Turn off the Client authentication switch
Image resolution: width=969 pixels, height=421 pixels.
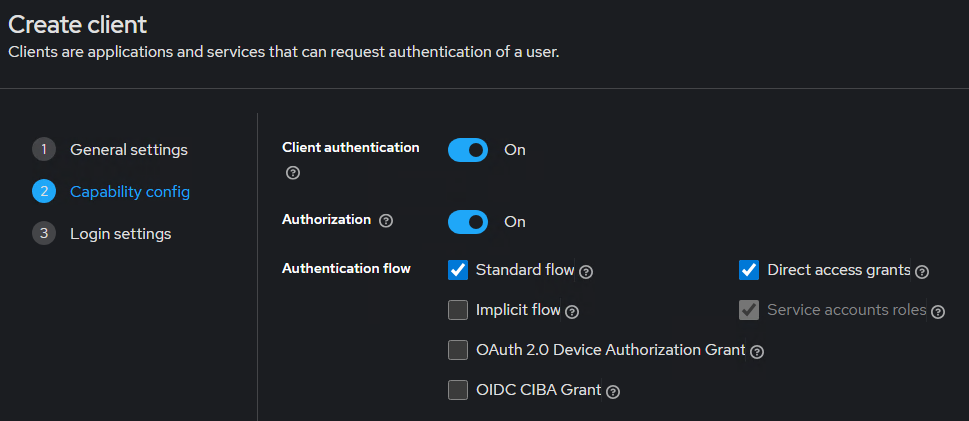pyautogui.click(x=468, y=150)
